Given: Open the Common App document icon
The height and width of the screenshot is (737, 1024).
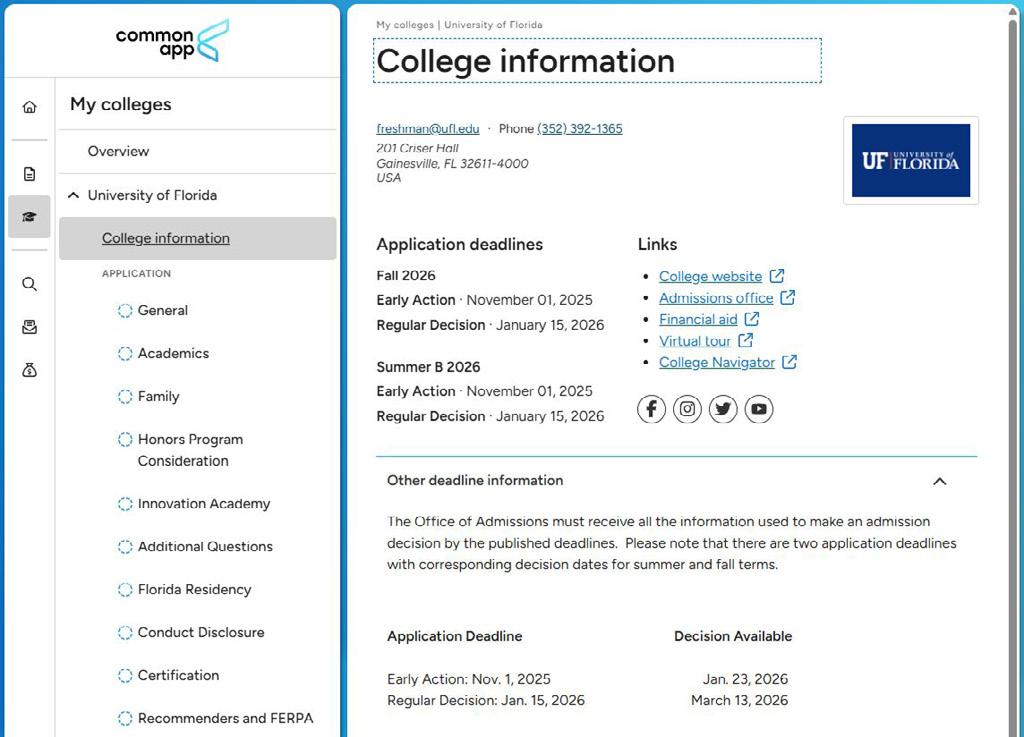Looking at the screenshot, I should (29, 174).
